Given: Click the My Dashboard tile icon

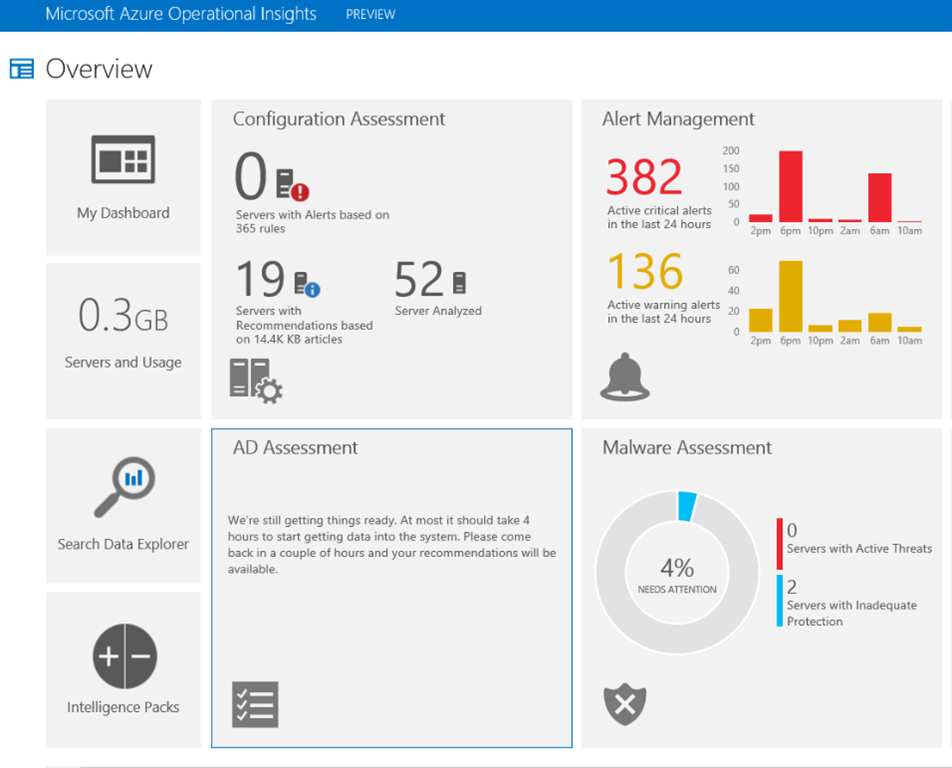Looking at the screenshot, I should point(123,160).
